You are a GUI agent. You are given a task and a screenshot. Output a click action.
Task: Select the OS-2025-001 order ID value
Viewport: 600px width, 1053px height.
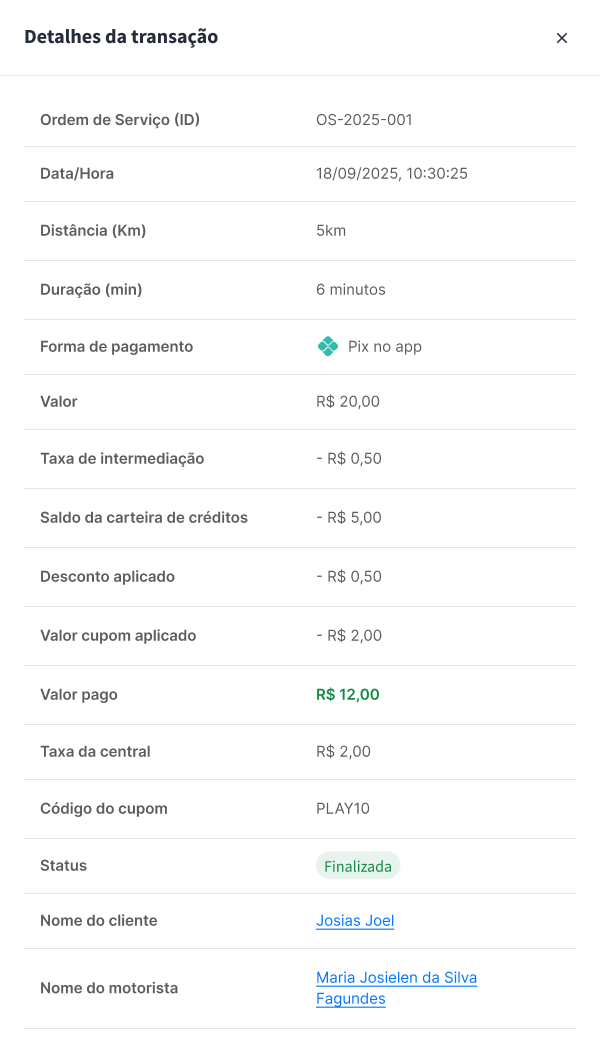pos(364,120)
